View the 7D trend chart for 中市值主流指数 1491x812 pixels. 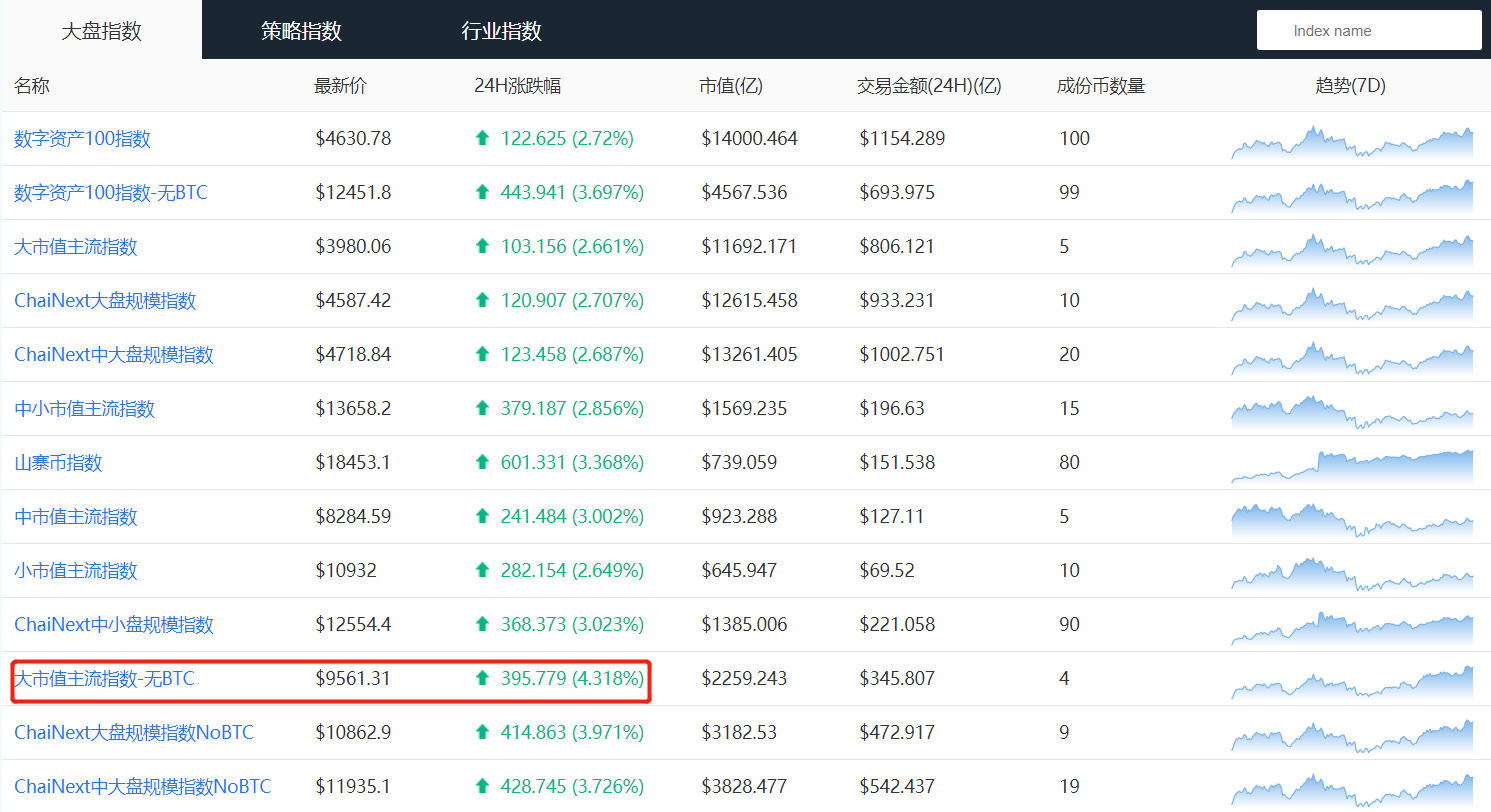1352,520
